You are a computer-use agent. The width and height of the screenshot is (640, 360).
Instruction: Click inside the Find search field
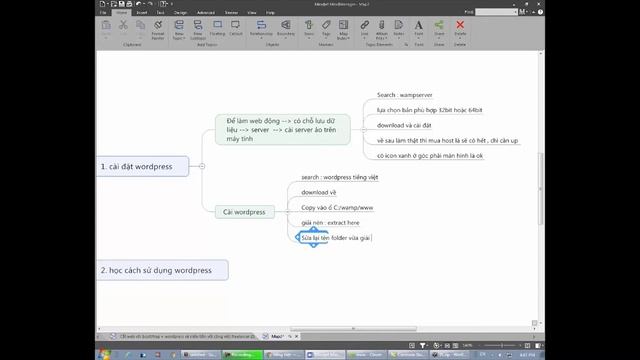click(x=496, y=12)
